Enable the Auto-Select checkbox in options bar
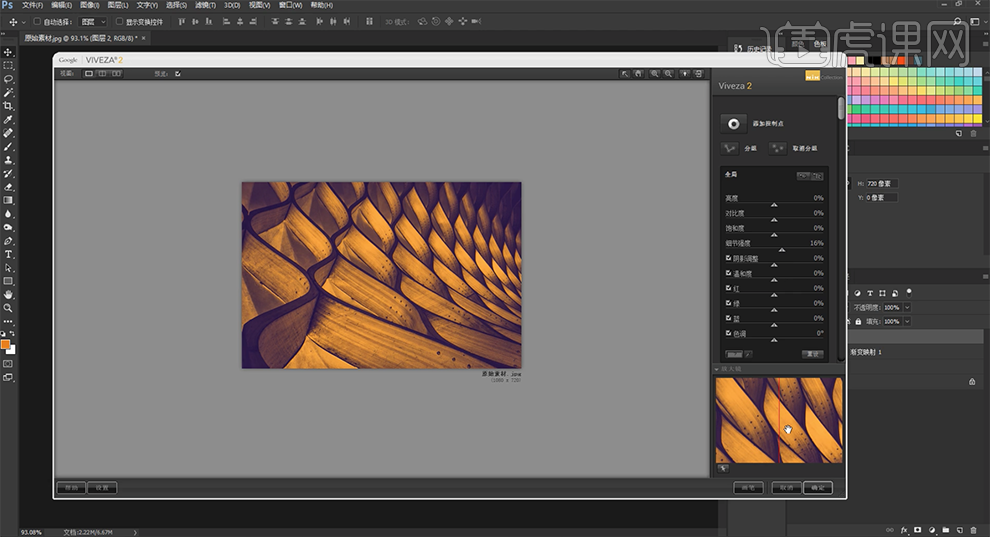Viewport: 990px width, 537px height. tap(38, 21)
